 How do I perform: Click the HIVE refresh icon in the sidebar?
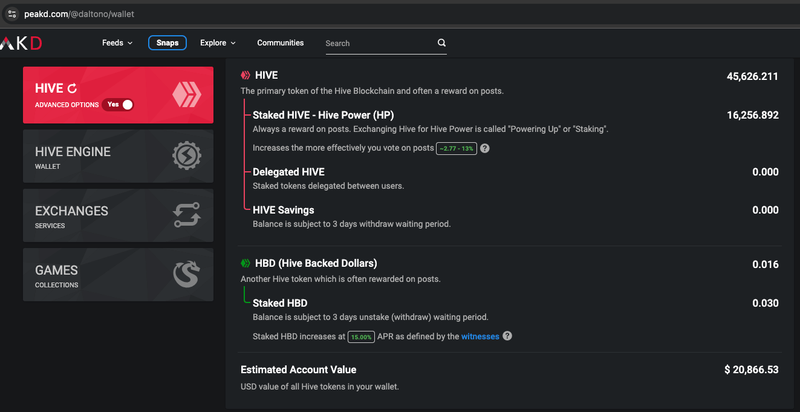(x=72, y=88)
